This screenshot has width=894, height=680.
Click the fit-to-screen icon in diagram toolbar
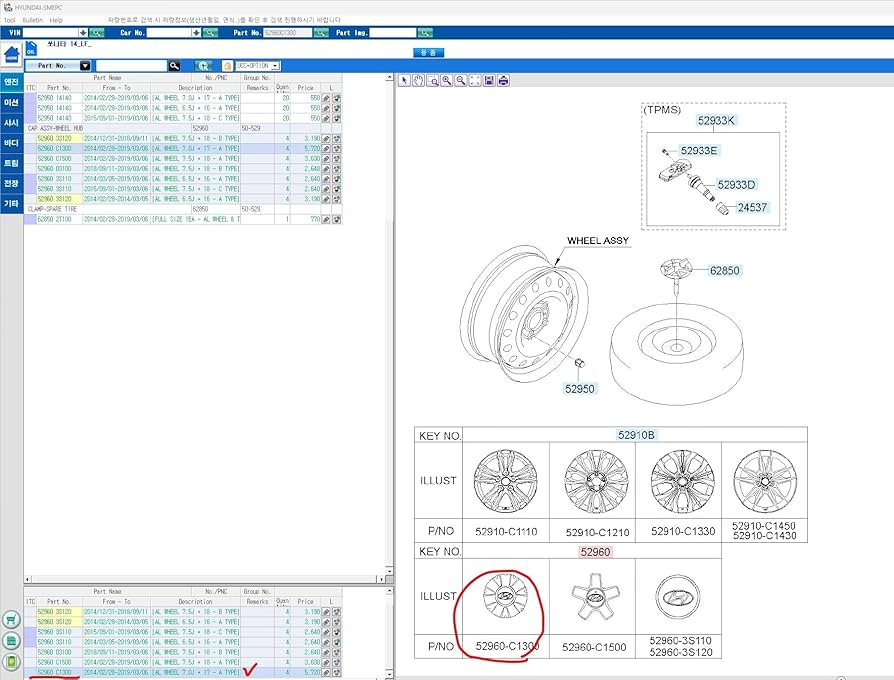(x=474, y=81)
